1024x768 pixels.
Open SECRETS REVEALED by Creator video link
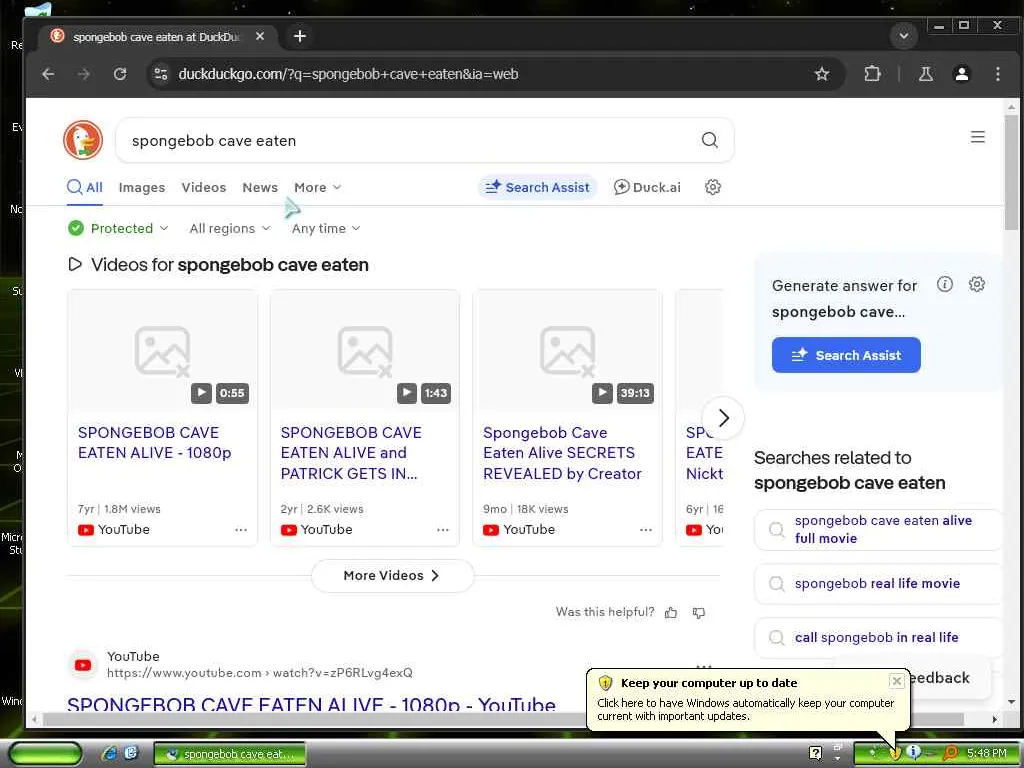coord(562,453)
